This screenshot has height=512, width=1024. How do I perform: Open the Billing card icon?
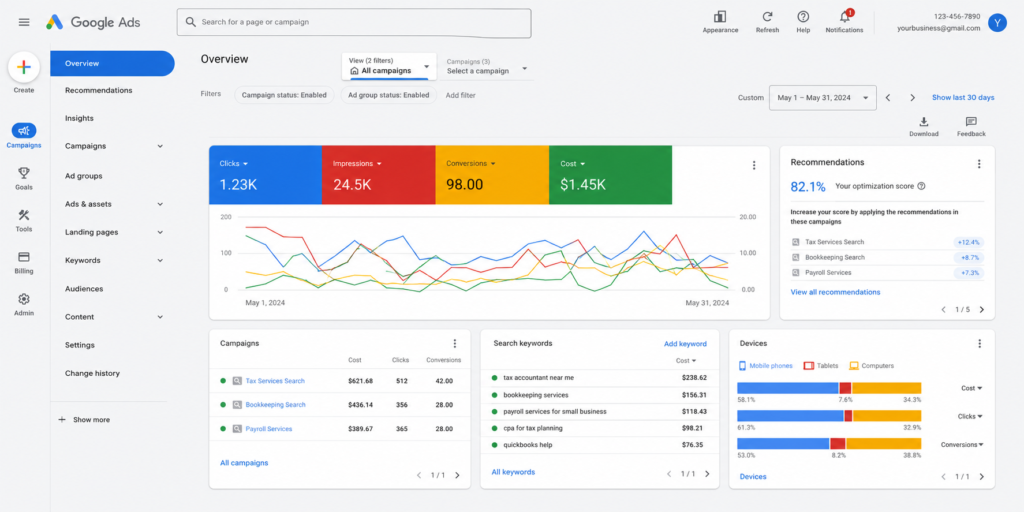[x=24, y=257]
